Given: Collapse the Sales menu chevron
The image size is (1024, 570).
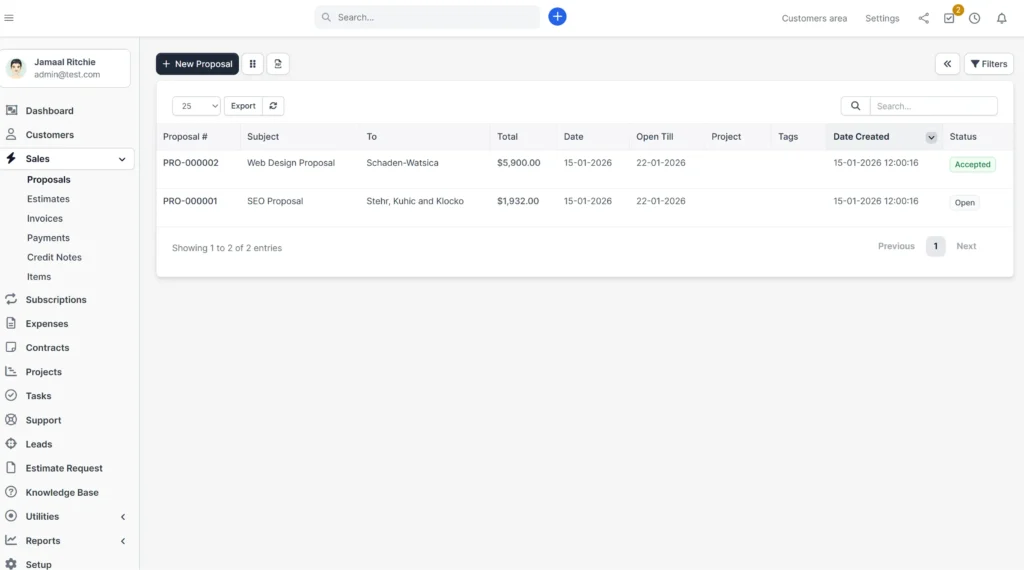Looking at the screenshot, I should (122, 159).
